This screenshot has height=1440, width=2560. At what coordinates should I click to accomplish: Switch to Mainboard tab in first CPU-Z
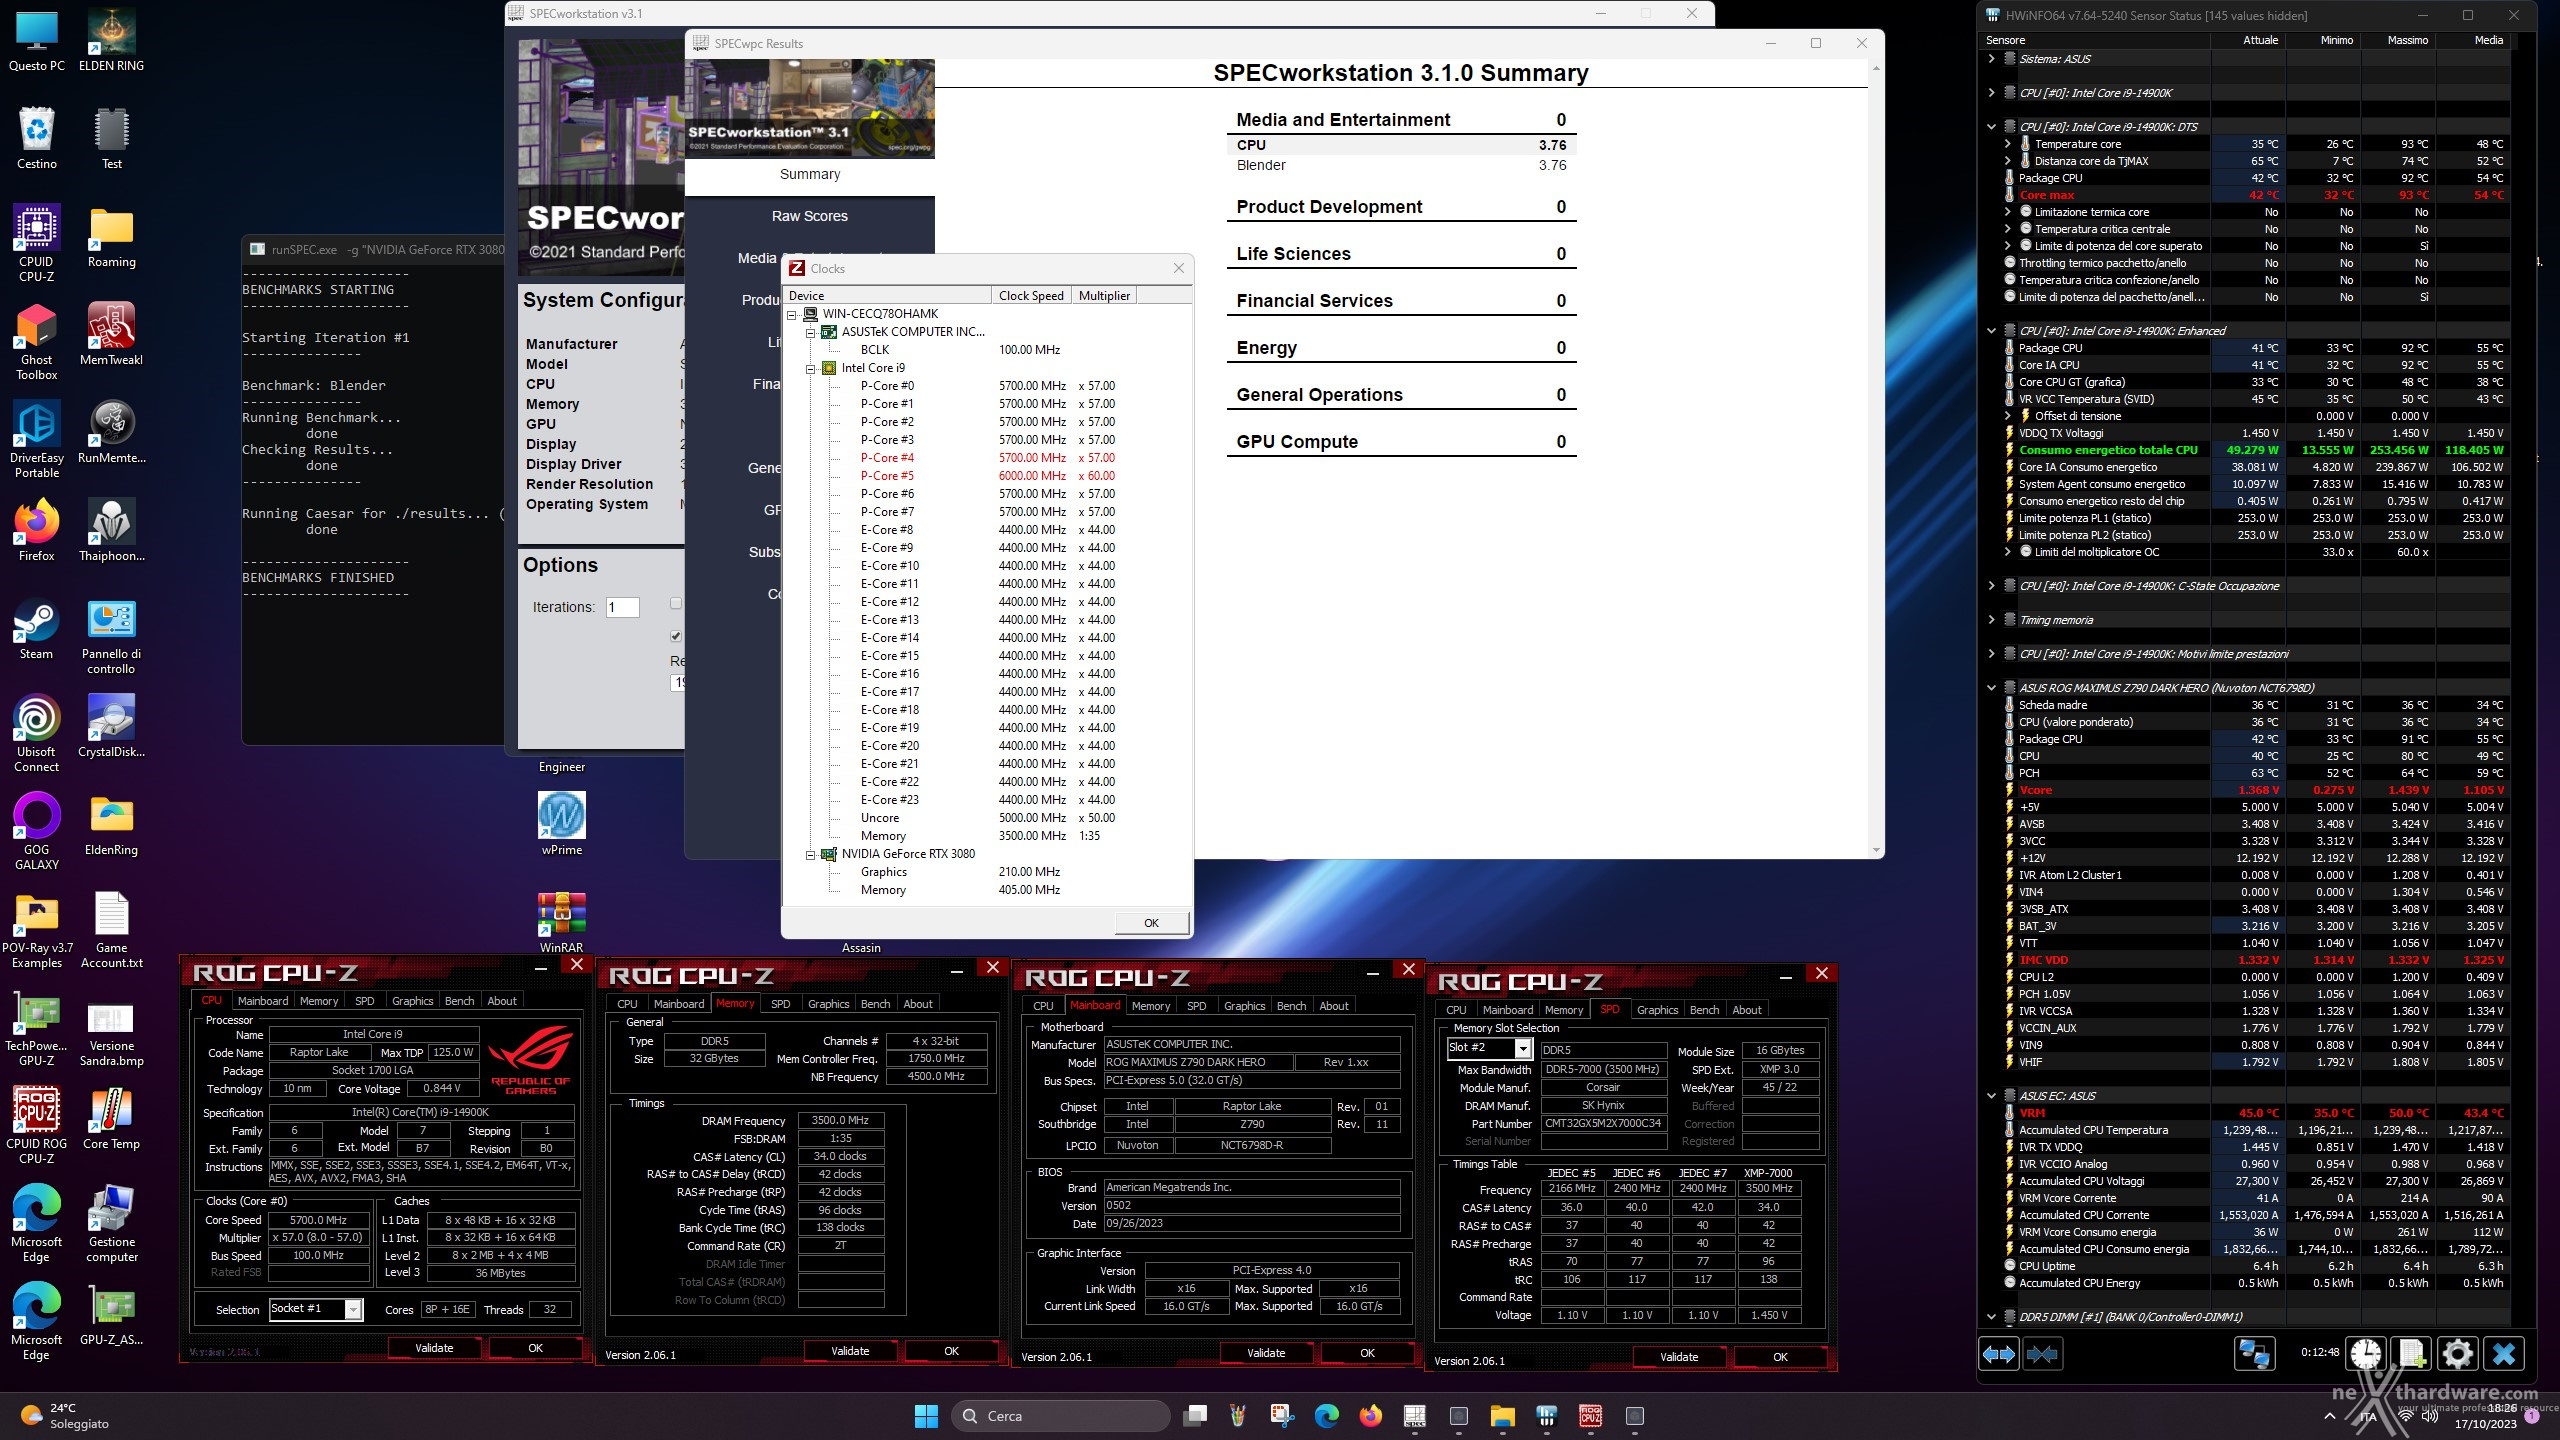click(263, 1001)
